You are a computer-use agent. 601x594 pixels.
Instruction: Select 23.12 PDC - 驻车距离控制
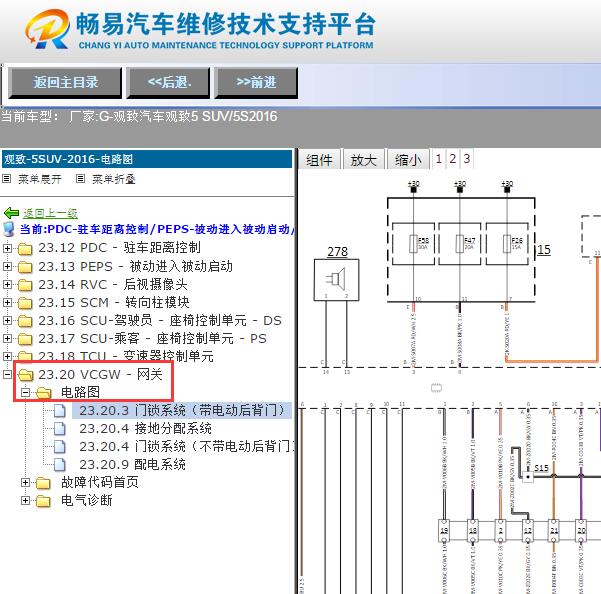119,248
